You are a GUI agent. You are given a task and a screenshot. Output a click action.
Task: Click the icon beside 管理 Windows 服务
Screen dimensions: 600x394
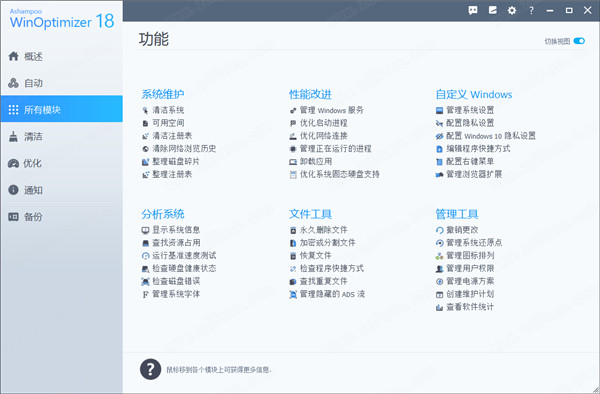293,111
